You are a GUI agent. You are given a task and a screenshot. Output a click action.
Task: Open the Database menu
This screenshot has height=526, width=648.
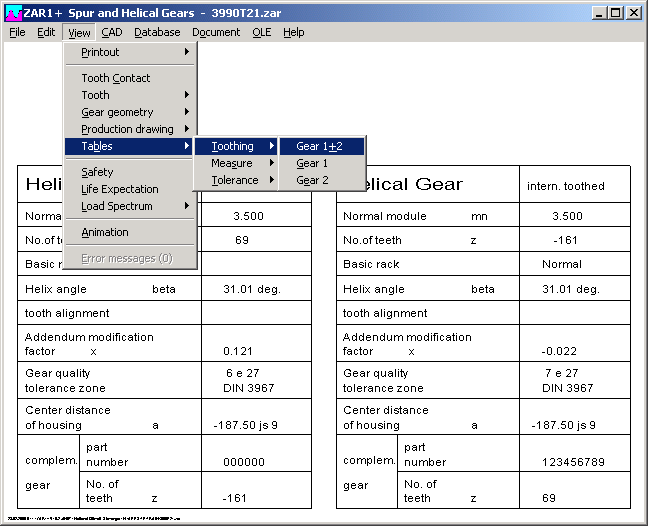157,32
